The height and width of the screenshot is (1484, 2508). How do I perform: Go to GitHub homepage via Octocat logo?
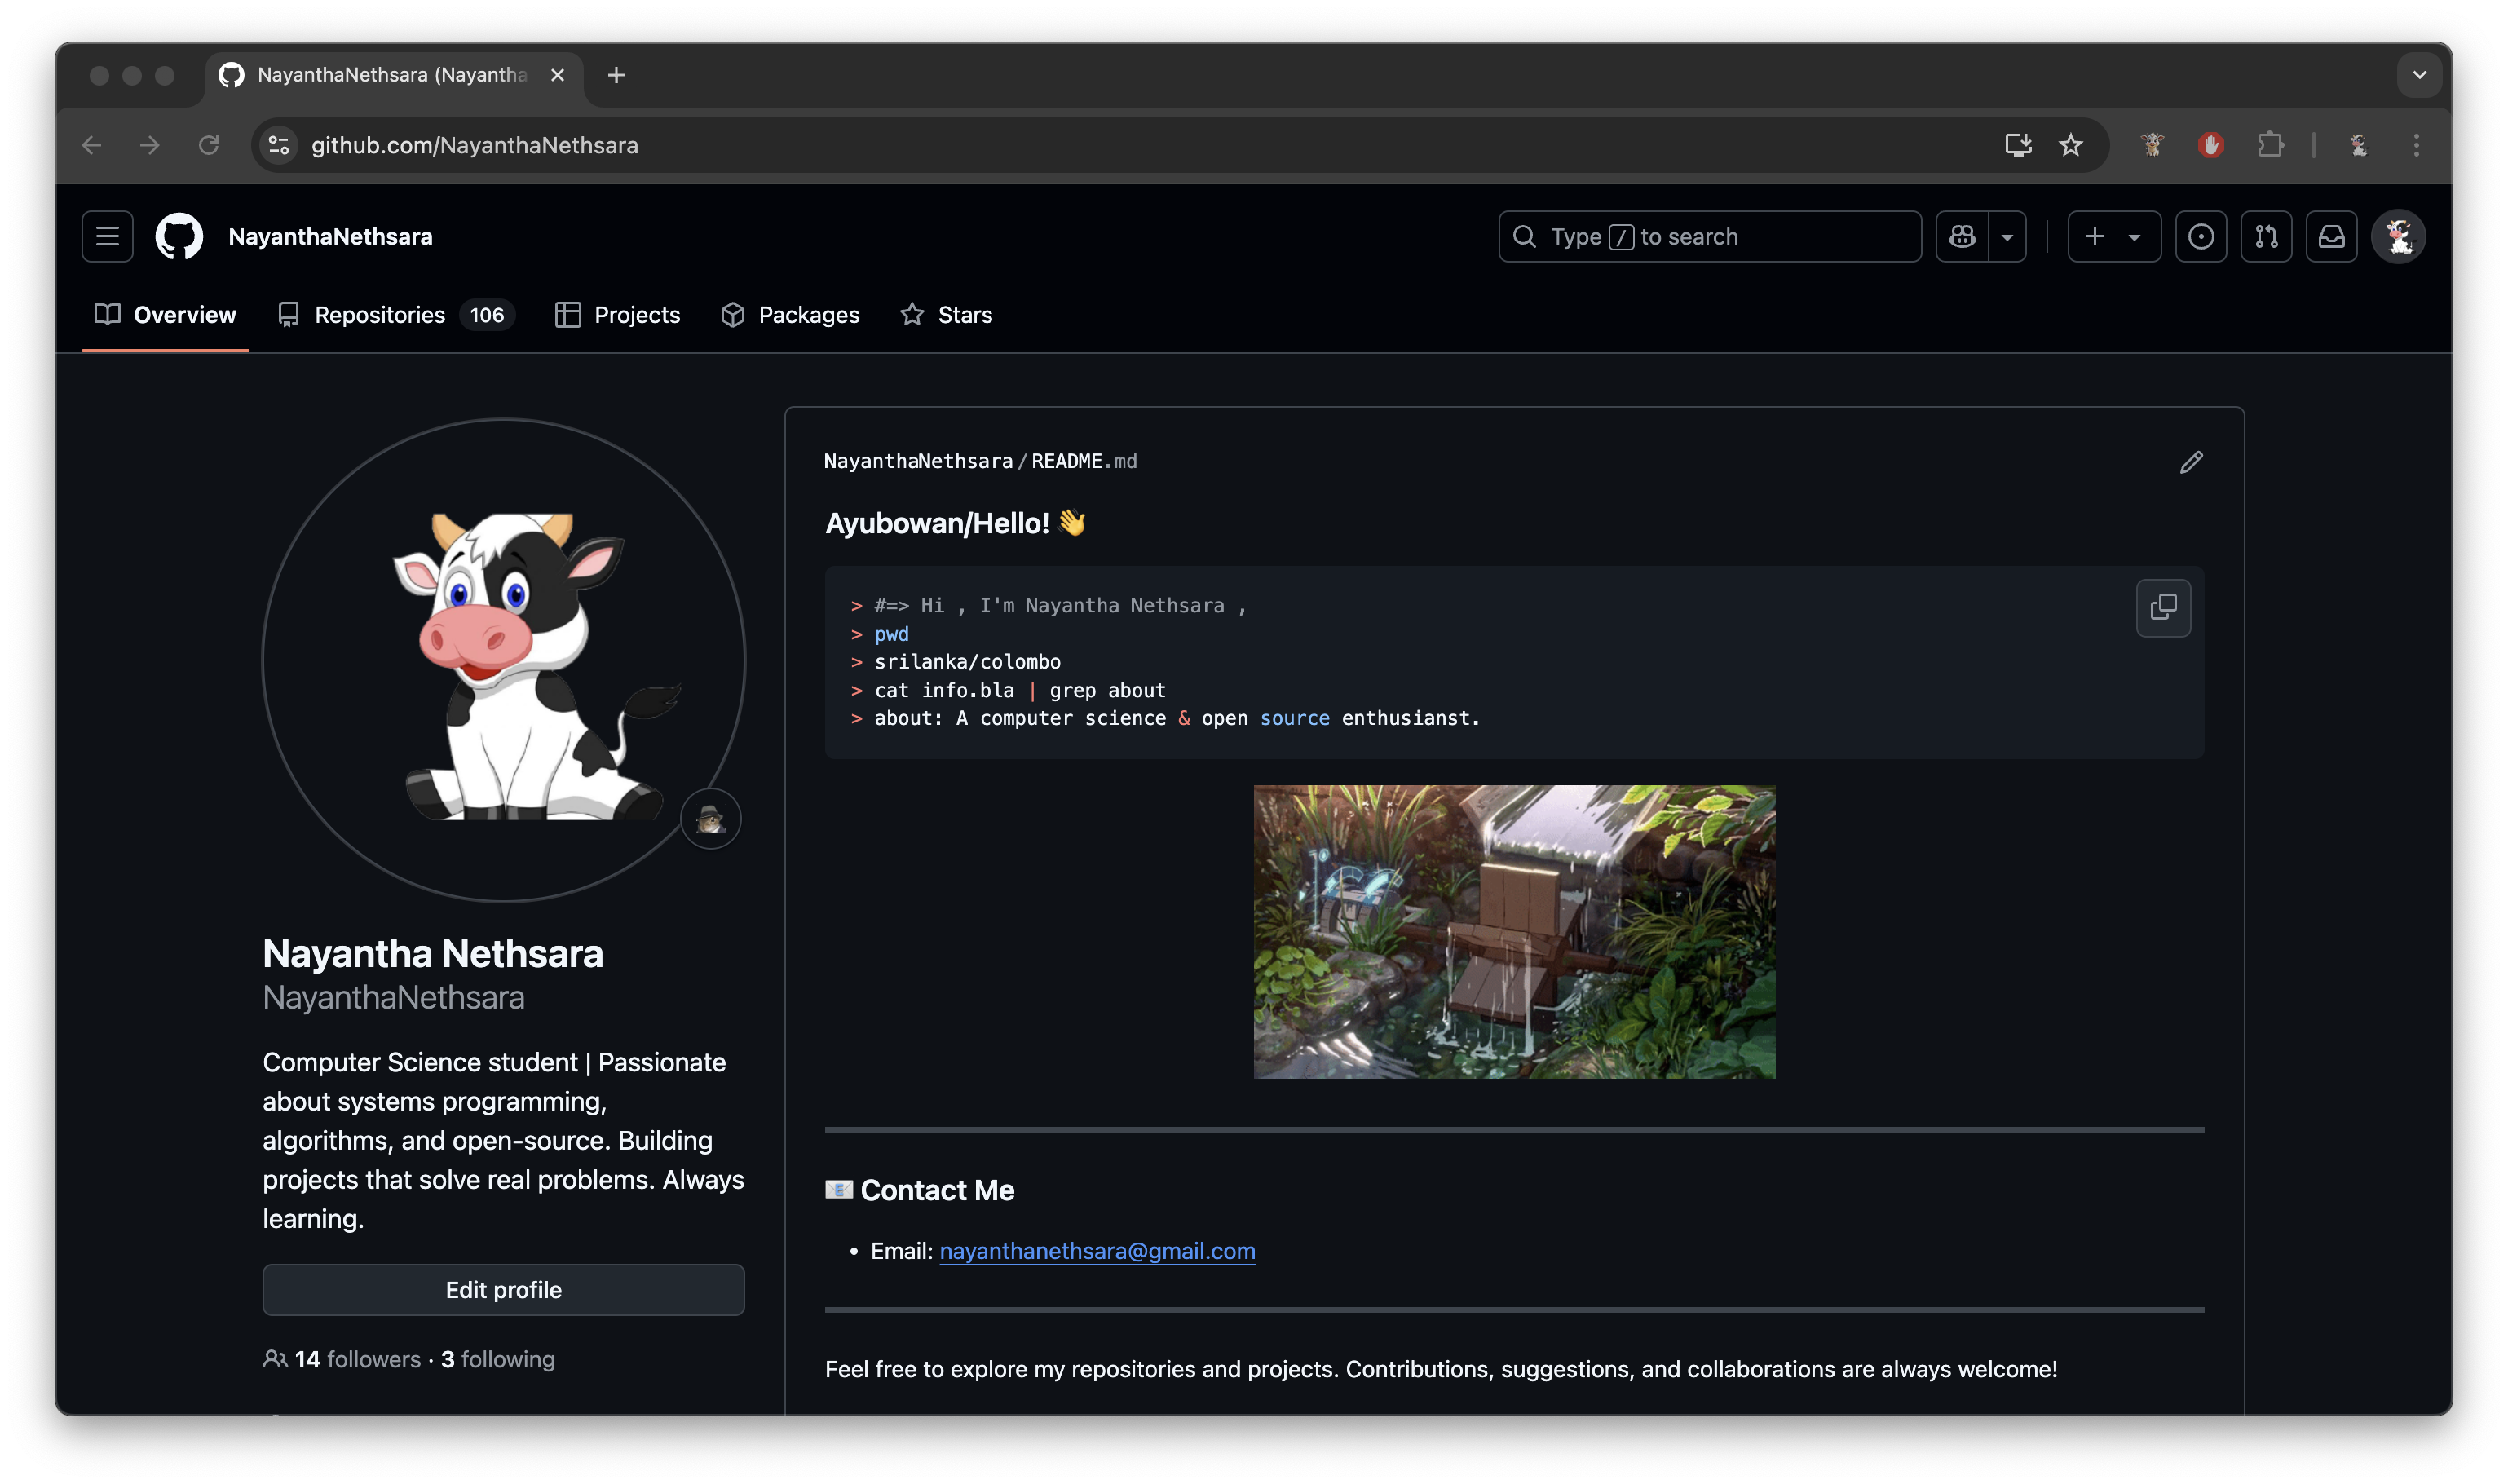[x=179, y=237]
